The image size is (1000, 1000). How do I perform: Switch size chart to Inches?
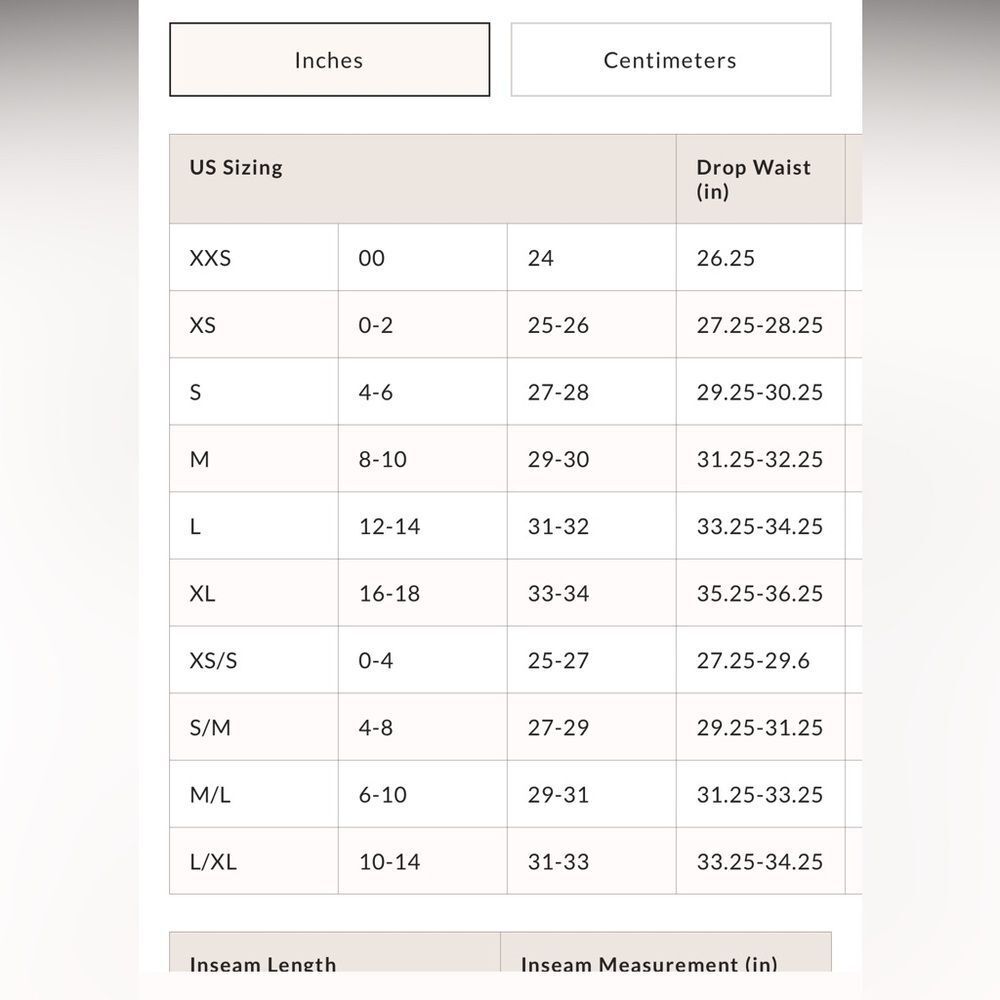coord(329,60)
